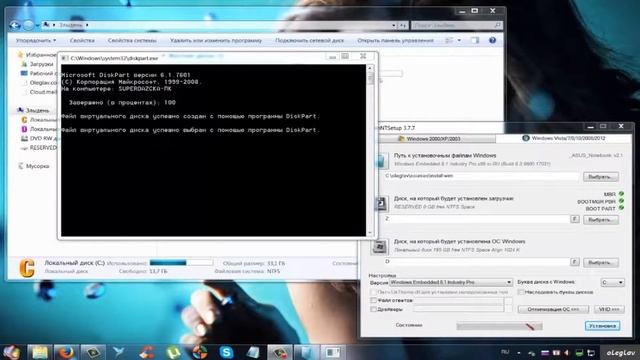Open the VHD >>> menu
640x360 pixels.
609,309
